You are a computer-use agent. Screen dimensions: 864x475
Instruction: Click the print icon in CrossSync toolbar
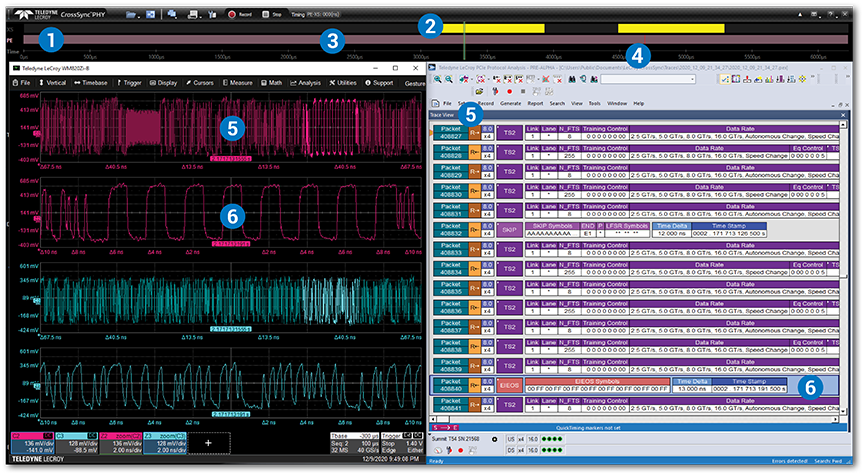point(192,14)
